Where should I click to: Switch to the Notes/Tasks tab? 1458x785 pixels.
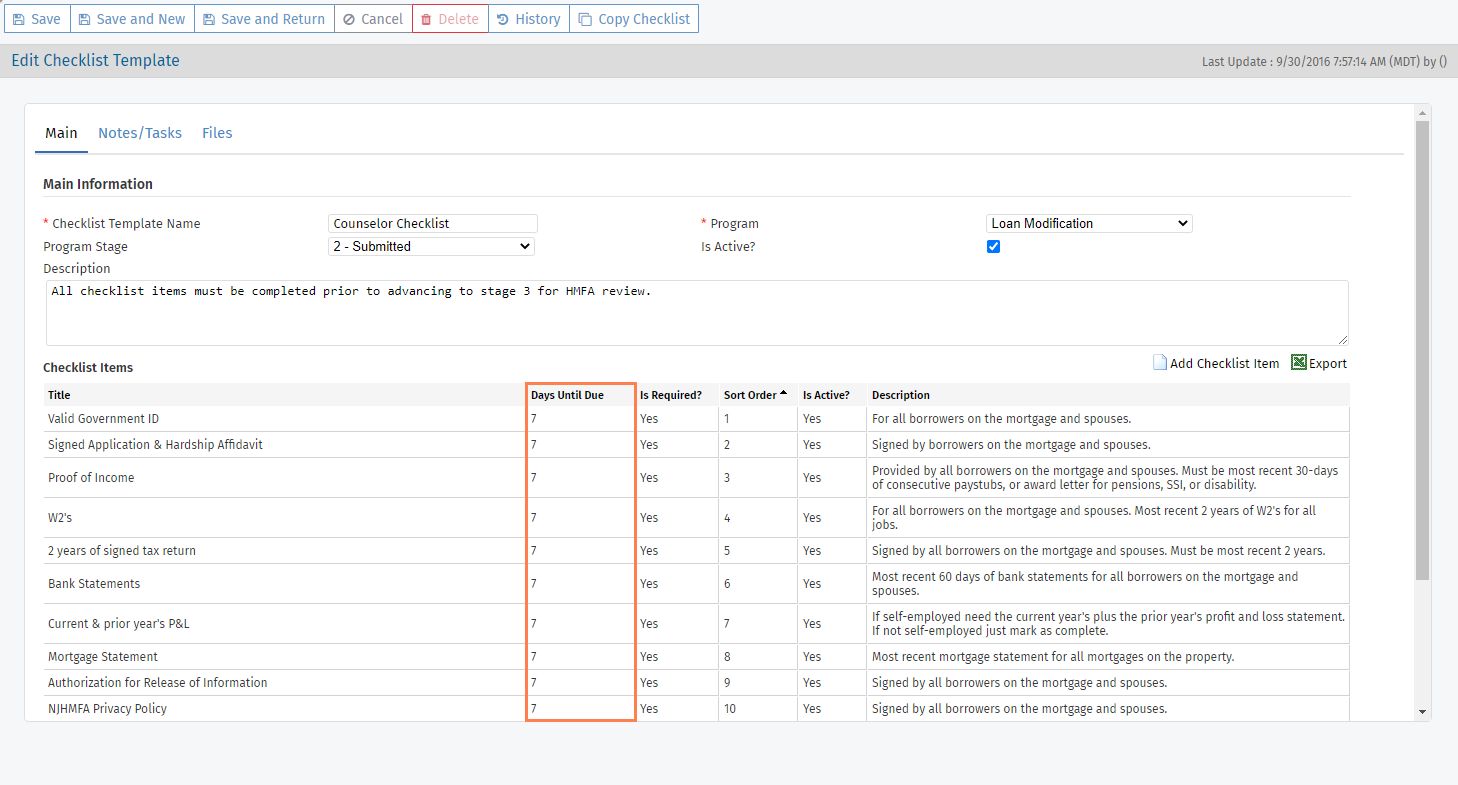(140, 132)
